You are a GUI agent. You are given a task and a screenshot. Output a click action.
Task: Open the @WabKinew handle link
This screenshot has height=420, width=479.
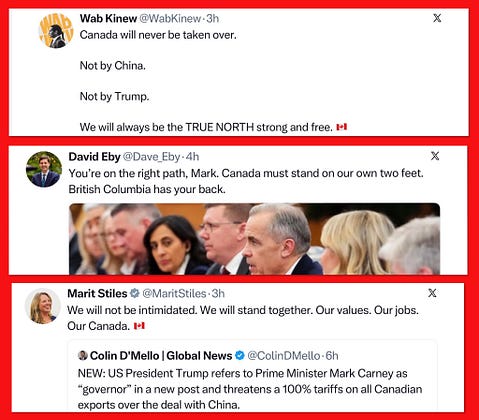(x=170, y=18)
